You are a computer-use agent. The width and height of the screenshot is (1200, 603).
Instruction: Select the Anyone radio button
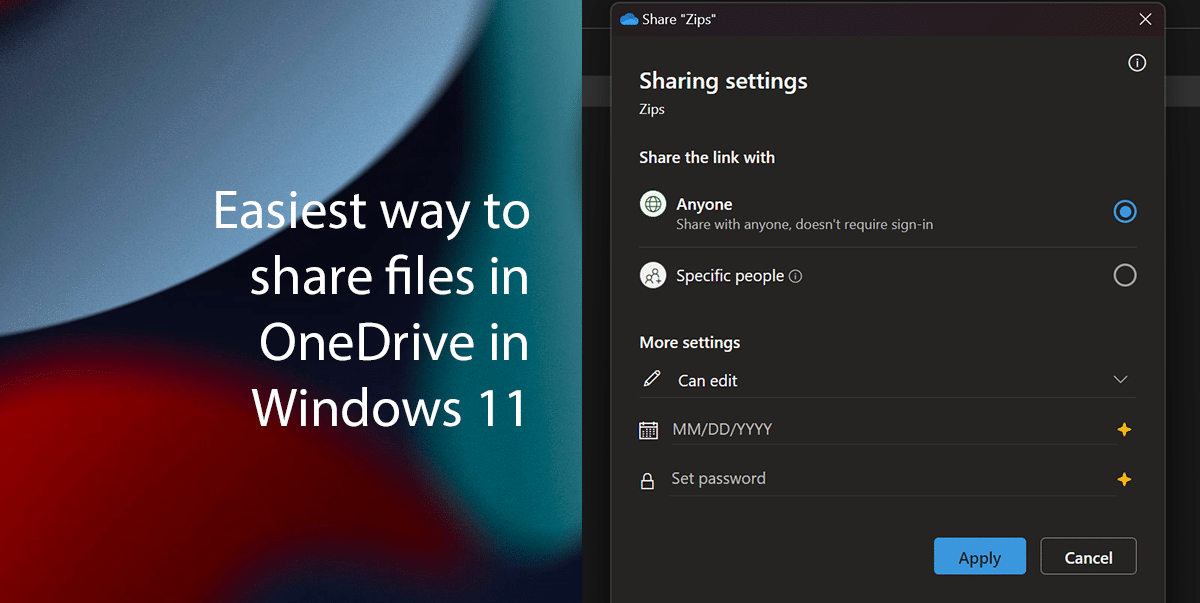click(1125, 211)
